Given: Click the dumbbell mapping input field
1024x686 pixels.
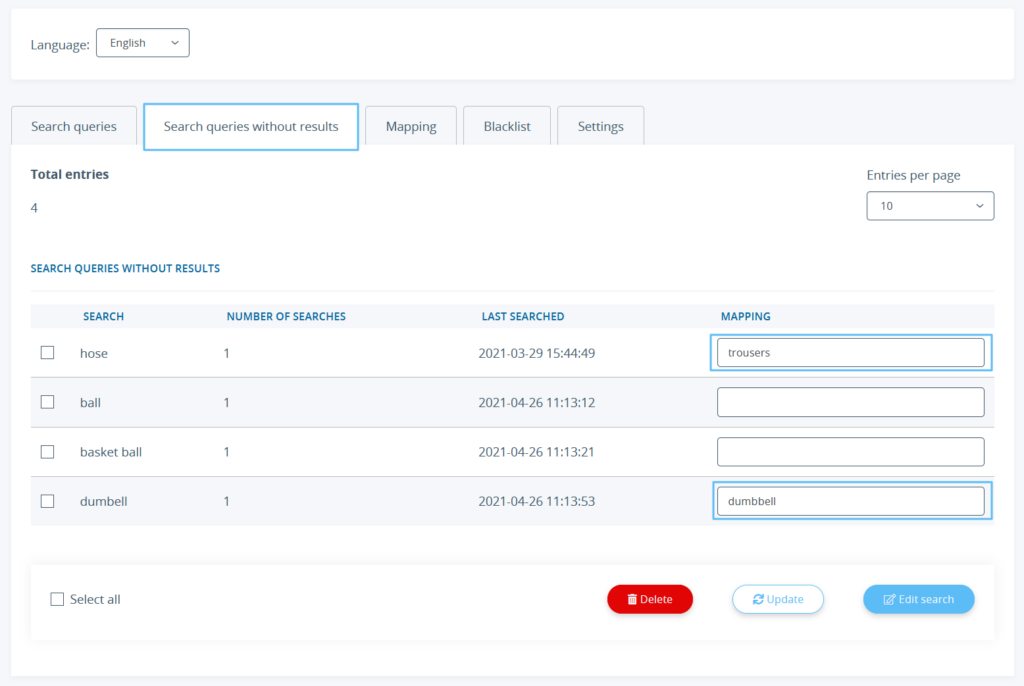Looking at the screenshot, I should click(850, 501).
